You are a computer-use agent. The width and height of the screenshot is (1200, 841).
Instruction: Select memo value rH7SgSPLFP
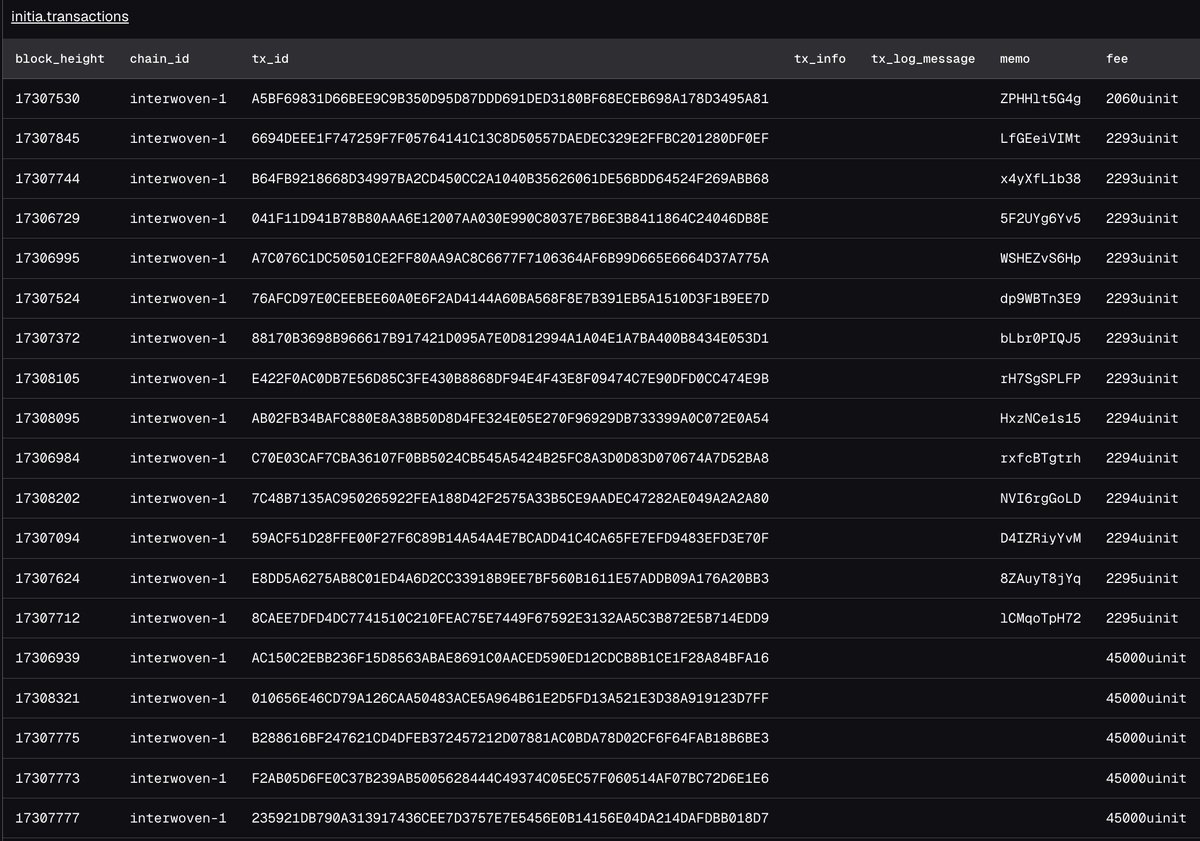point(1040,379)
